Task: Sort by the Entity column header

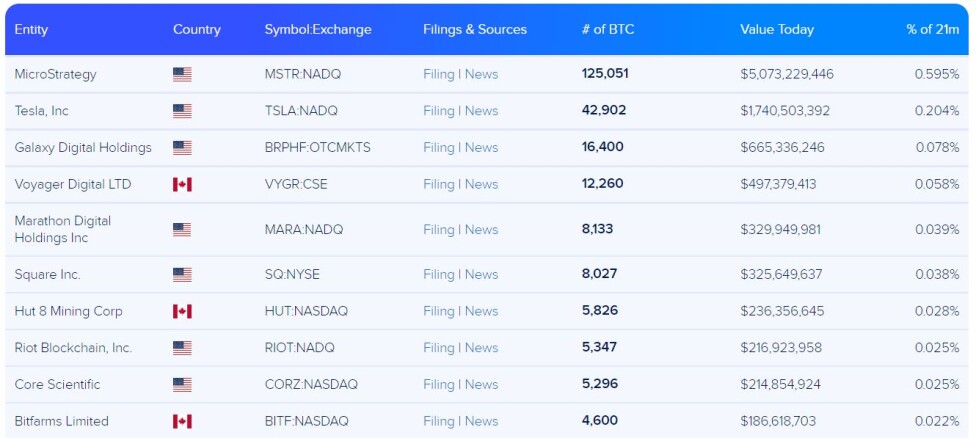Action: pyautogui.click(x=31, y=29)
